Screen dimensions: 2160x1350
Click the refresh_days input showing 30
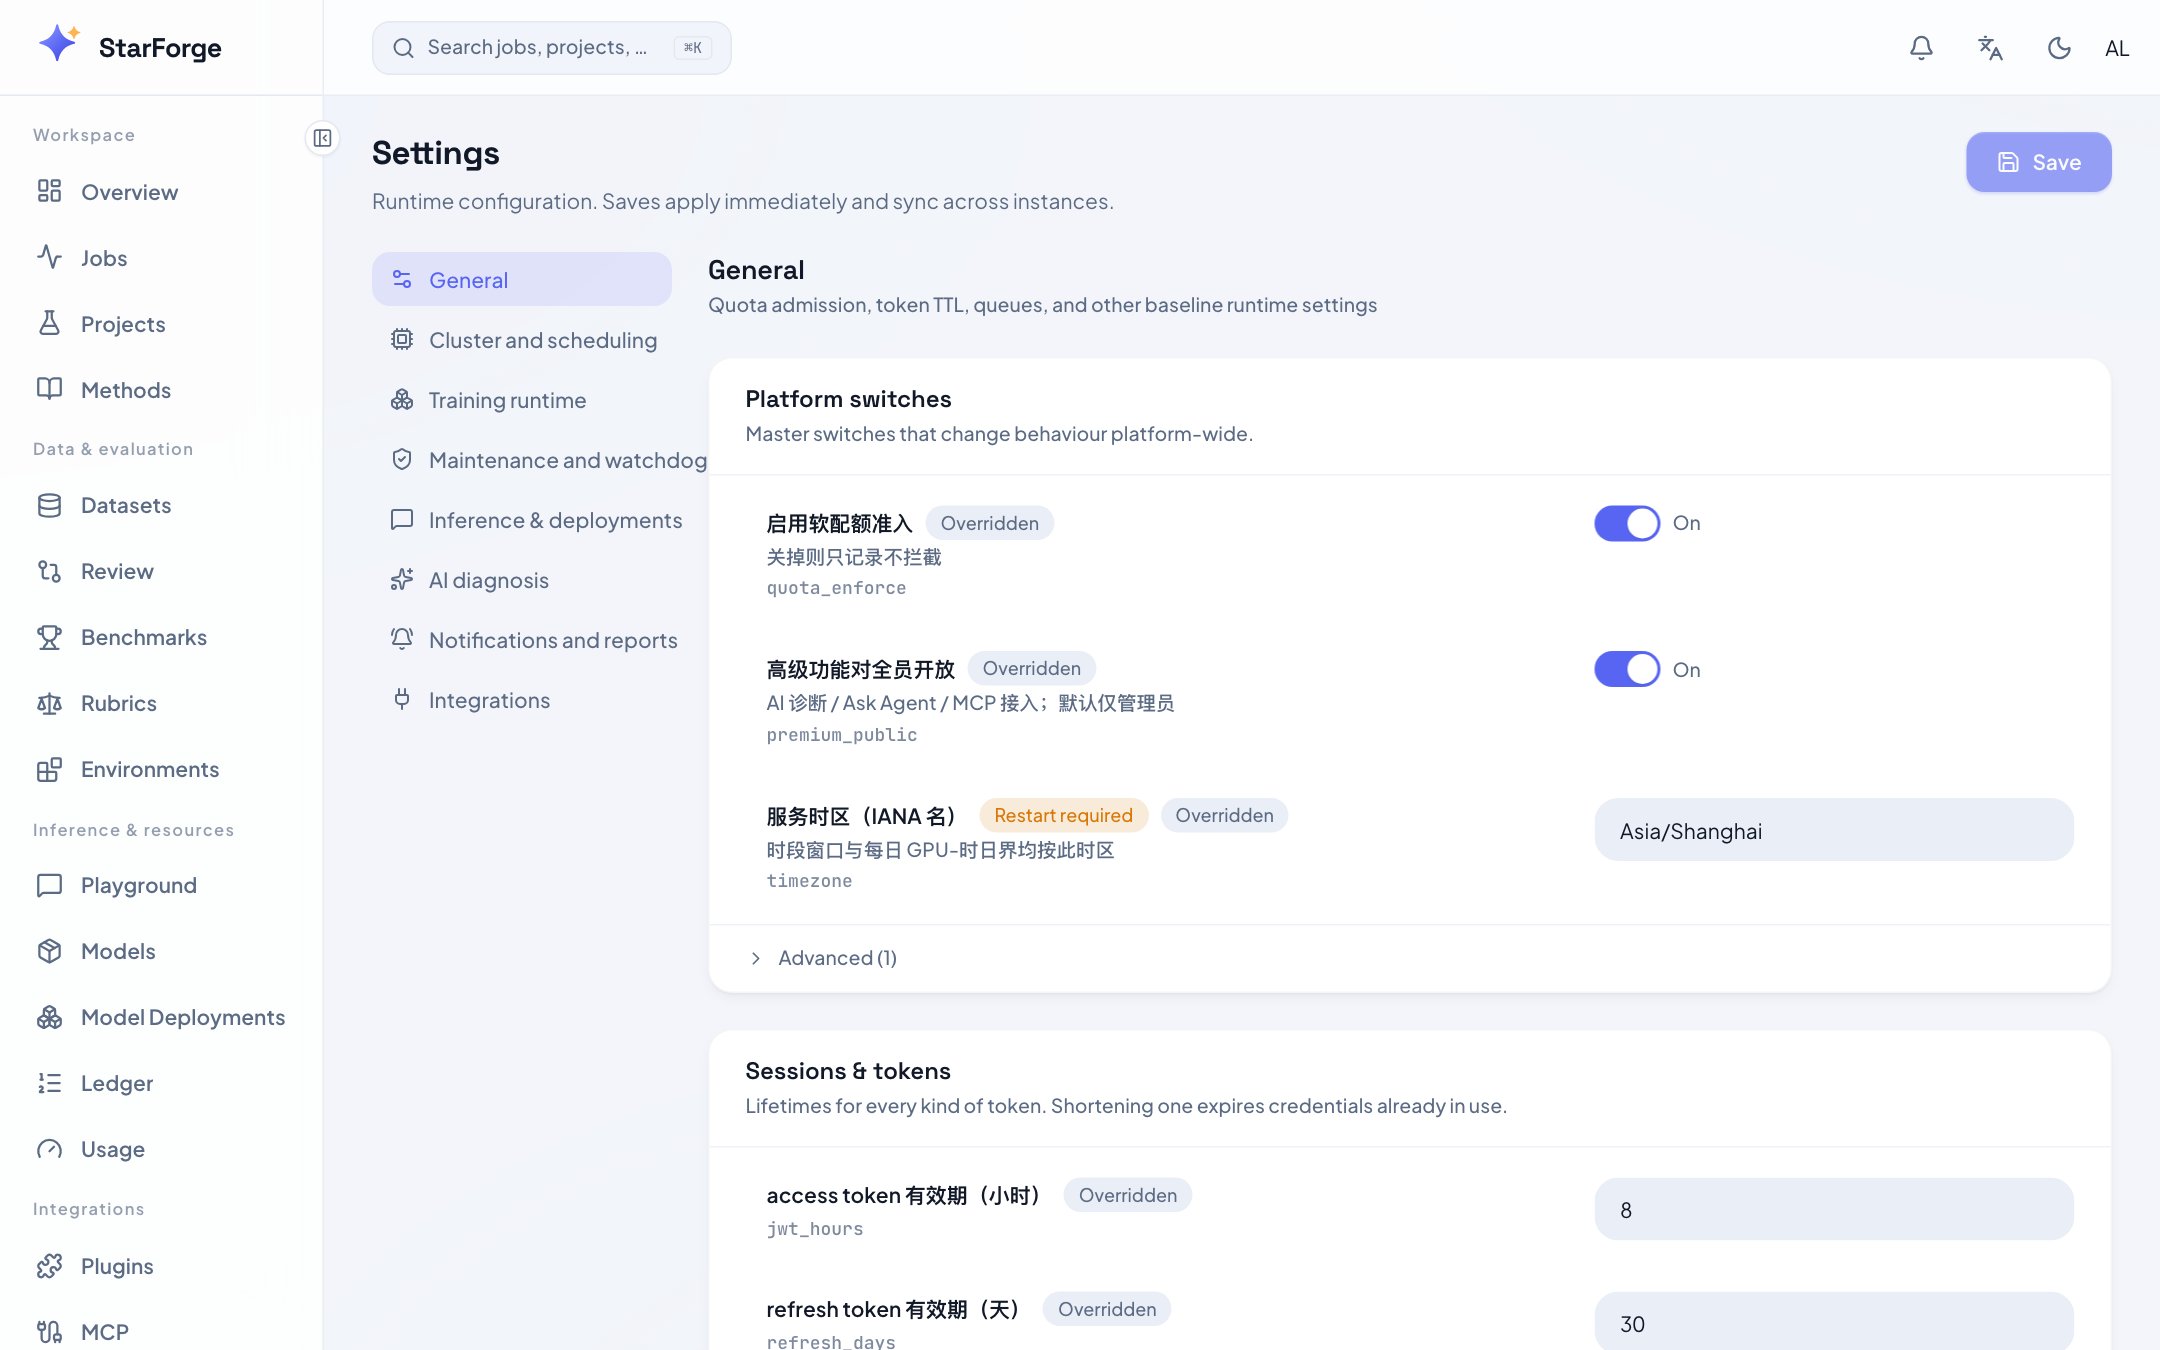tap(1833, 1322)
